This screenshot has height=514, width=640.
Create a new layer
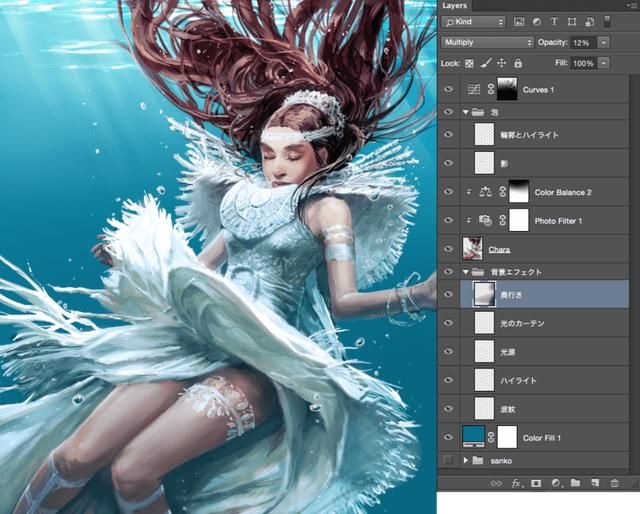tap(595, 483)
